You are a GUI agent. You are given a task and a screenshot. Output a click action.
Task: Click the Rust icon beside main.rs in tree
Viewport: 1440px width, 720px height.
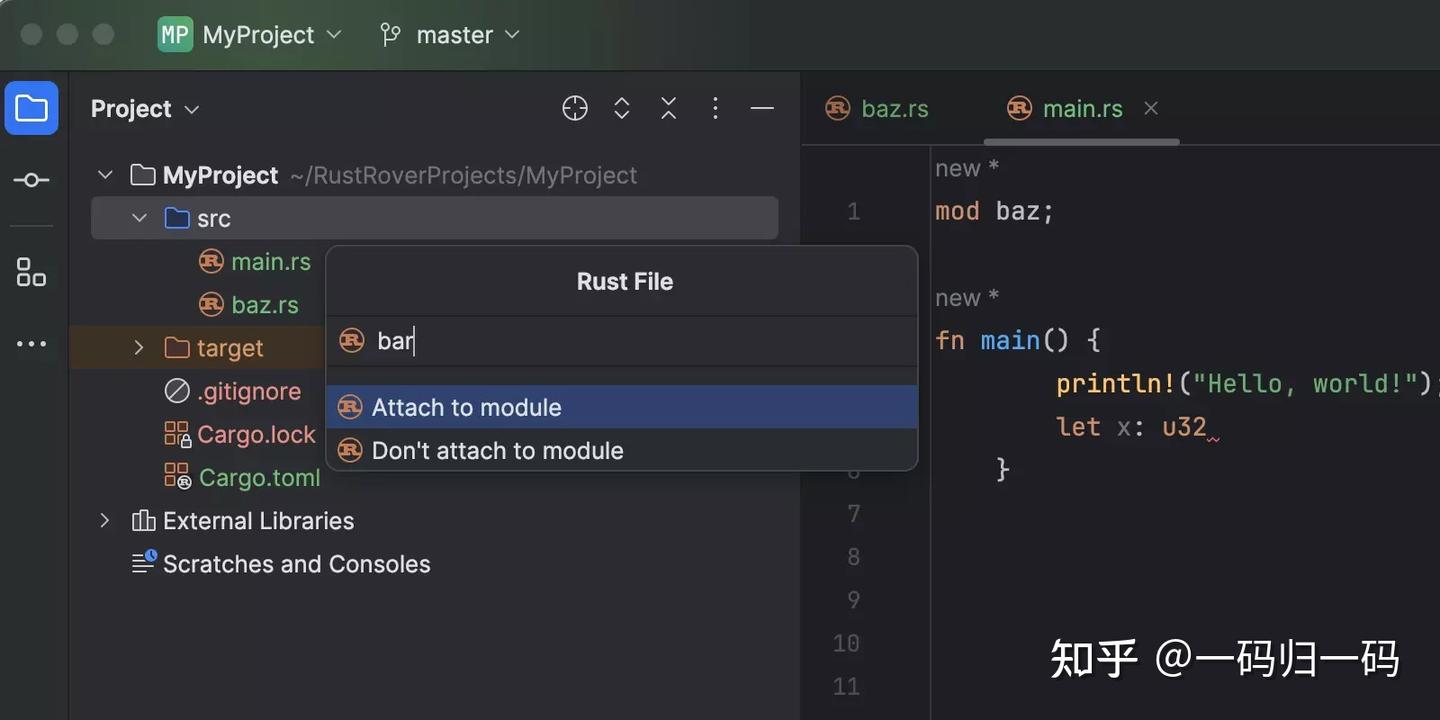[x=211, y=262]
